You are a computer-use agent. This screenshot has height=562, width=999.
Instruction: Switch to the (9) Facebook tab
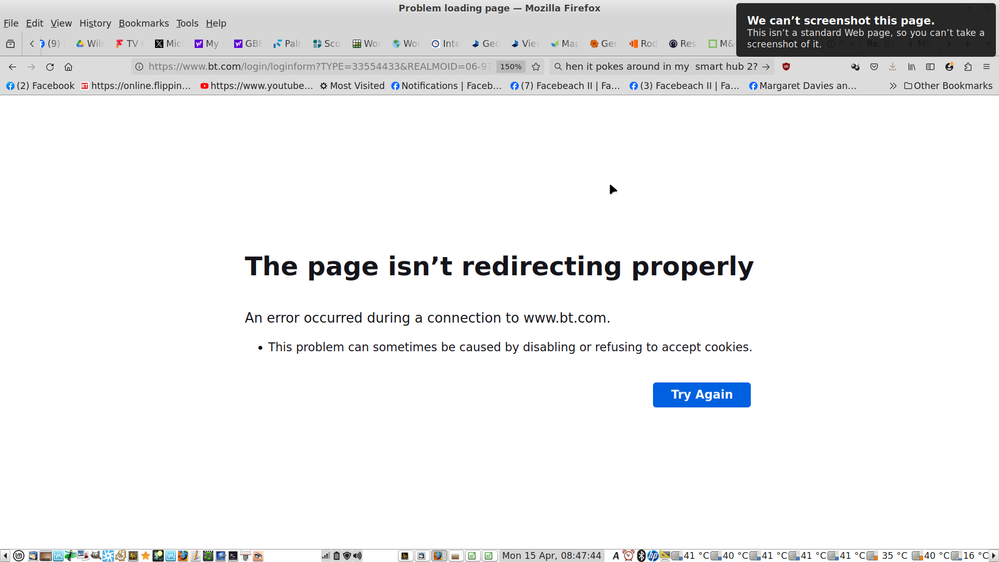tap(51, 44)
